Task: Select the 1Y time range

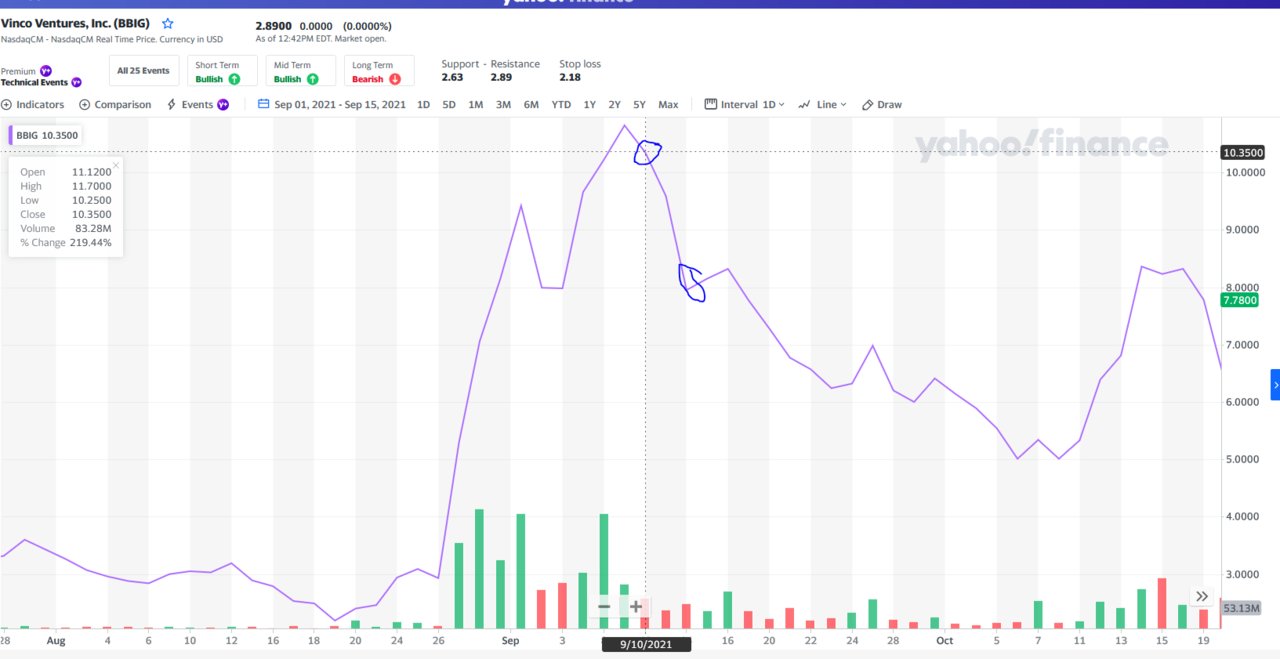Action: click(x=590, y=104)
